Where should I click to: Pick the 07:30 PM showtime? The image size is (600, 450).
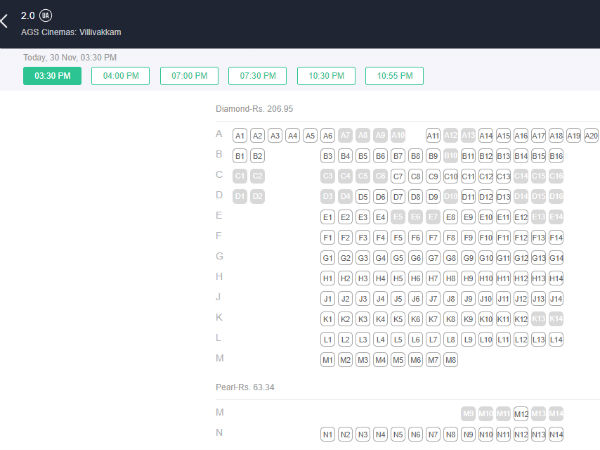tap(257, 76)
